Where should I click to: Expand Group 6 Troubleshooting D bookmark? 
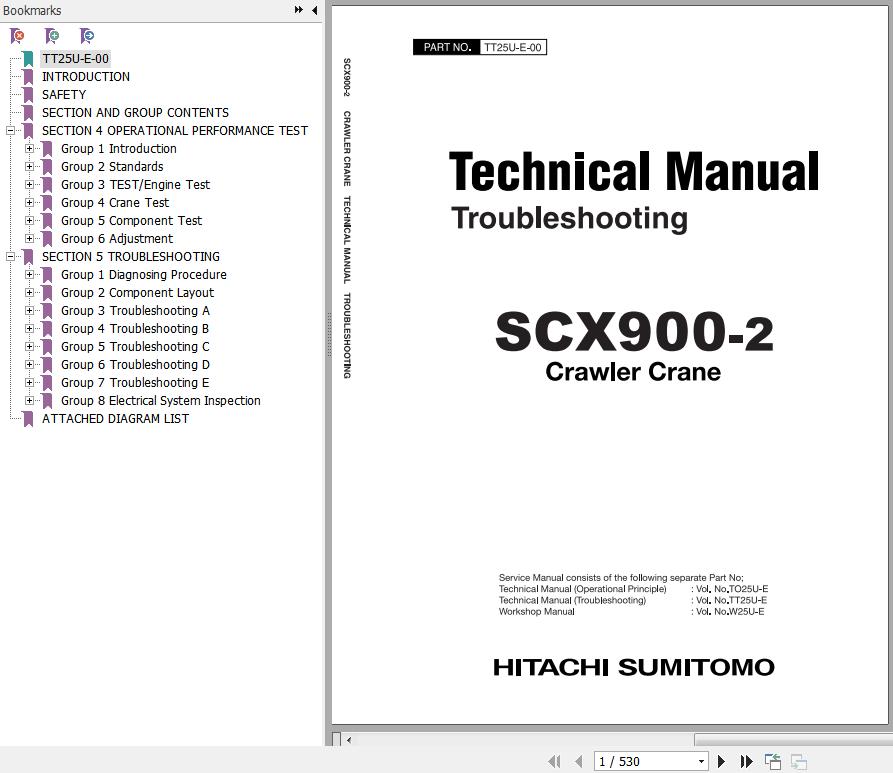pos(29,365)
